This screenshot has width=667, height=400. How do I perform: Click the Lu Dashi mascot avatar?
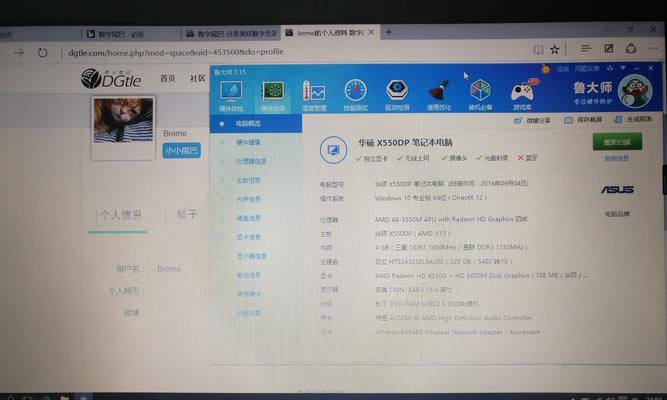634,91
